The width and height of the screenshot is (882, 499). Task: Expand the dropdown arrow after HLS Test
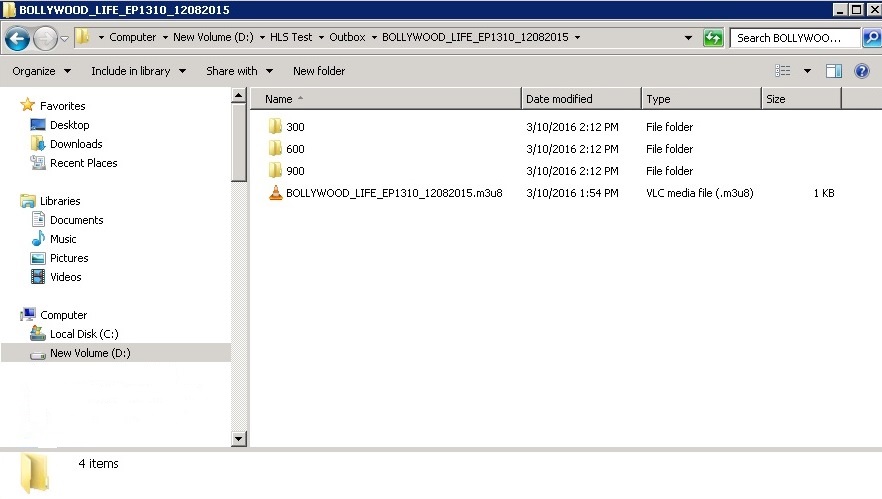pos(321,38)
